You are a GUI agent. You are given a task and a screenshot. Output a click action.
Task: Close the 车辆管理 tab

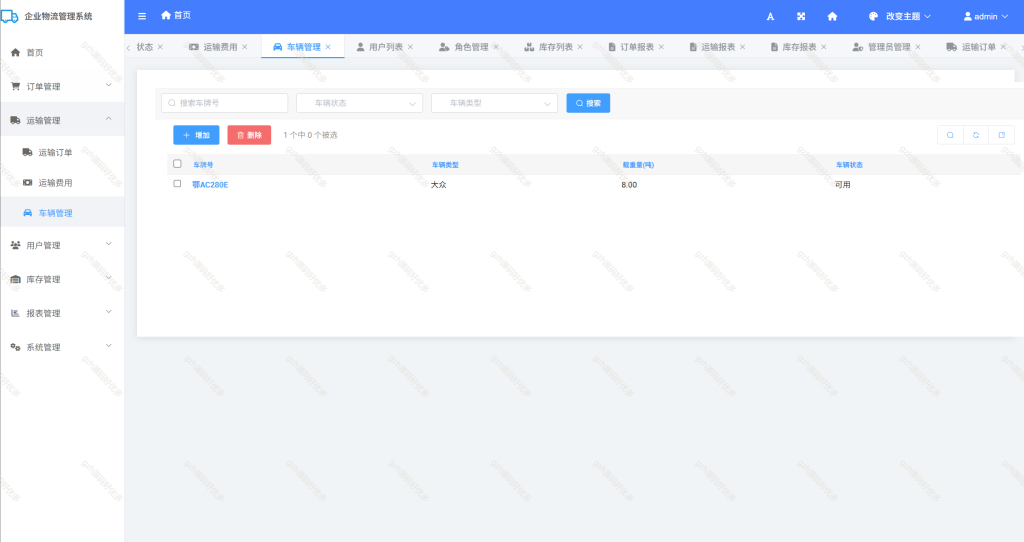328,47
